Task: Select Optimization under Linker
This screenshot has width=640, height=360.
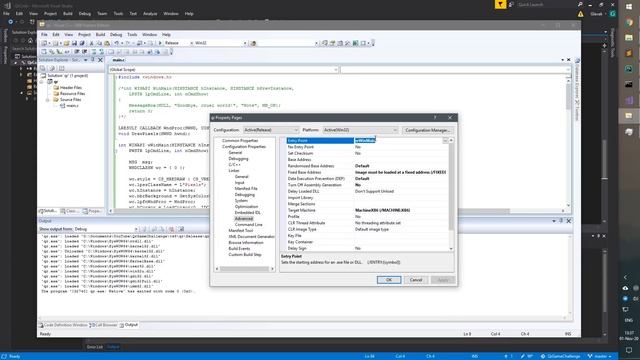Action: point(246,207)
